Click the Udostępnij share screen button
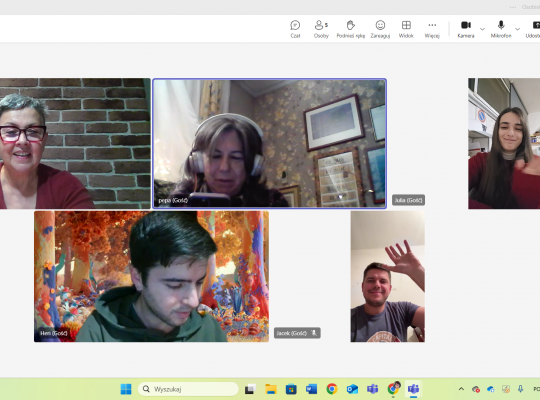The height and width of the screenshot is (400, 540). (533, 29)
